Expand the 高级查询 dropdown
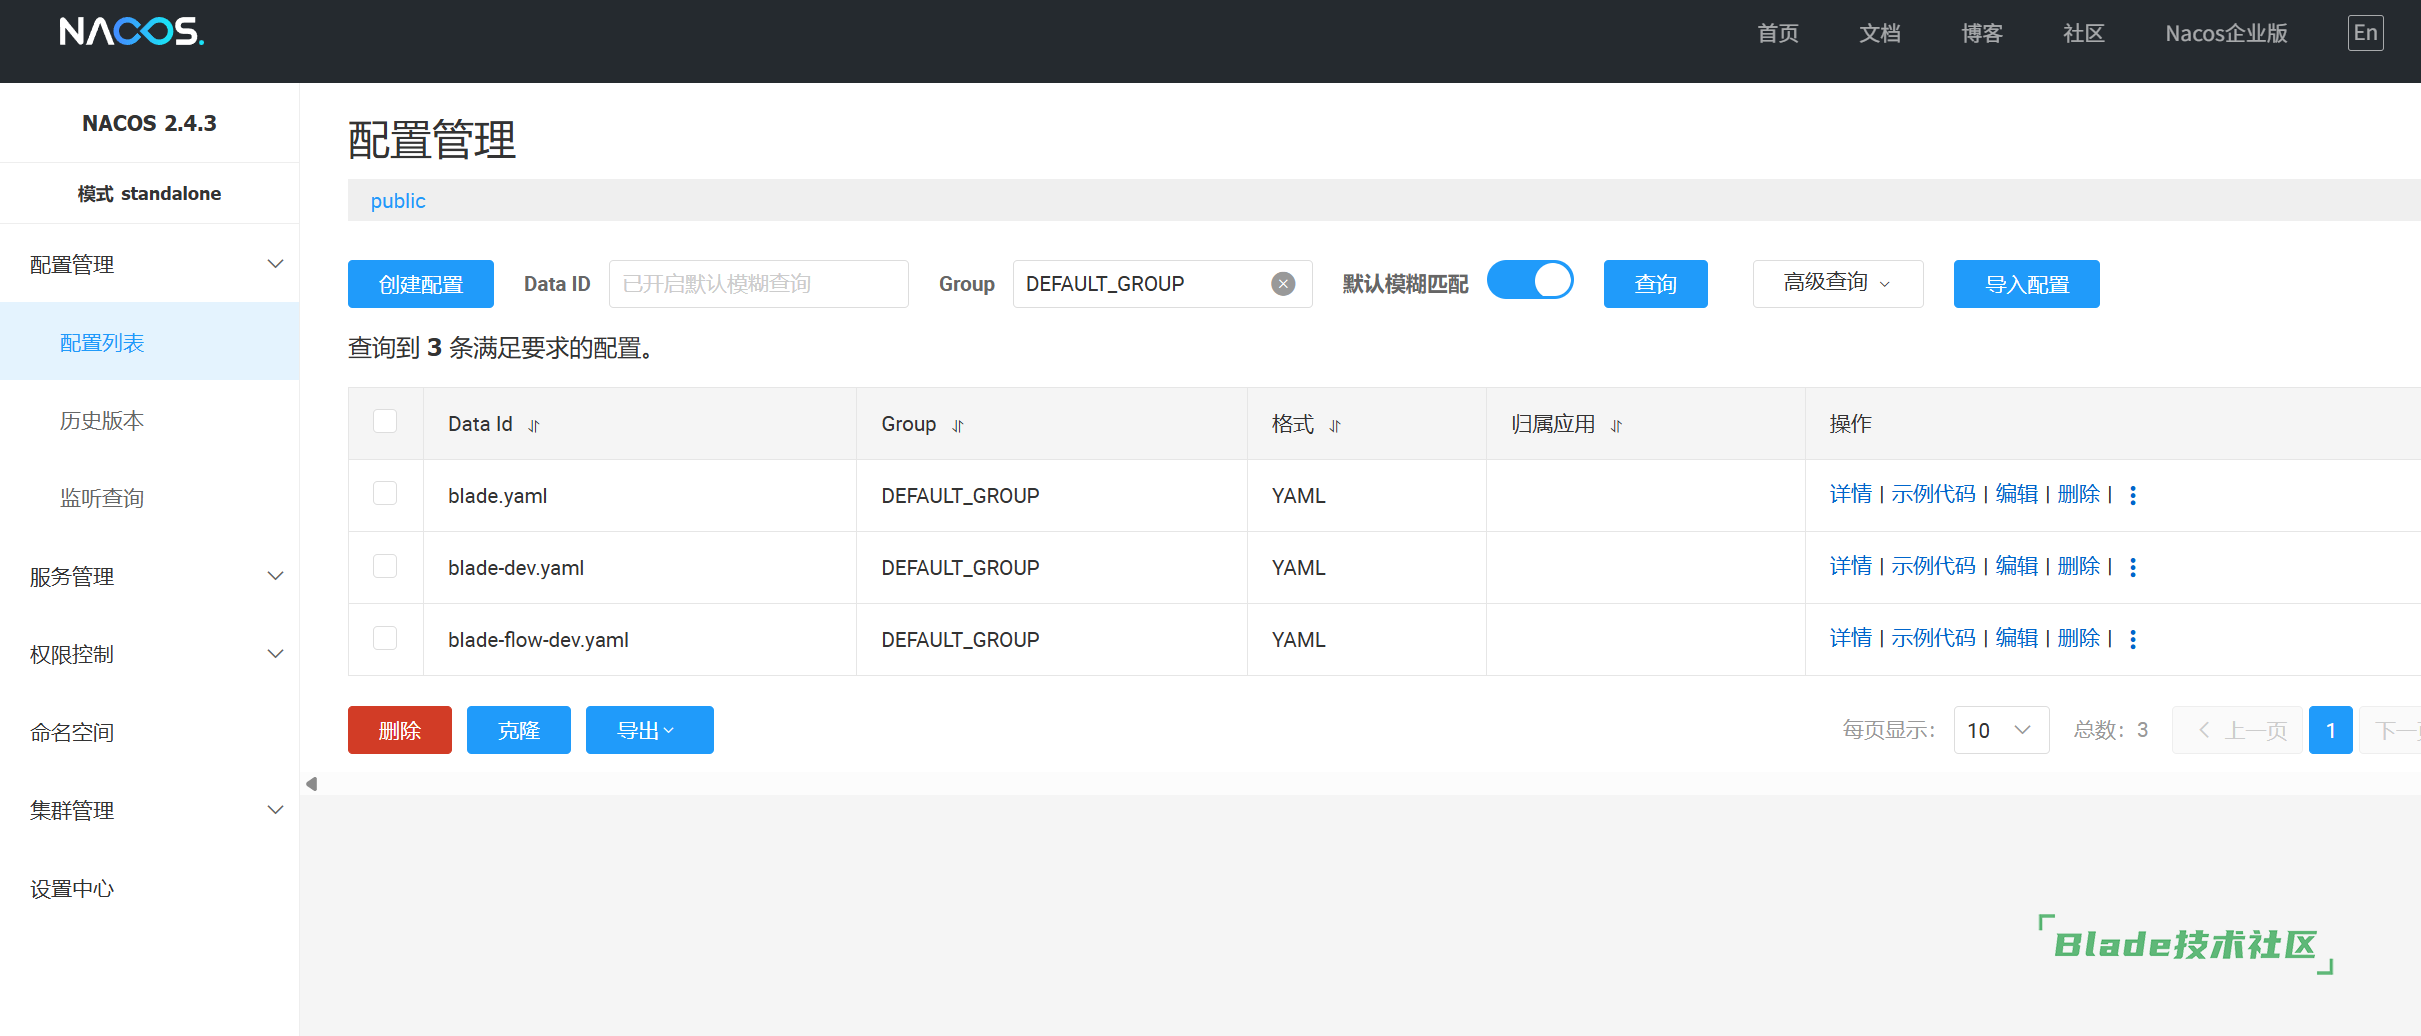The width and height of the screenshot is (2421, 1036). (1837, 284)
